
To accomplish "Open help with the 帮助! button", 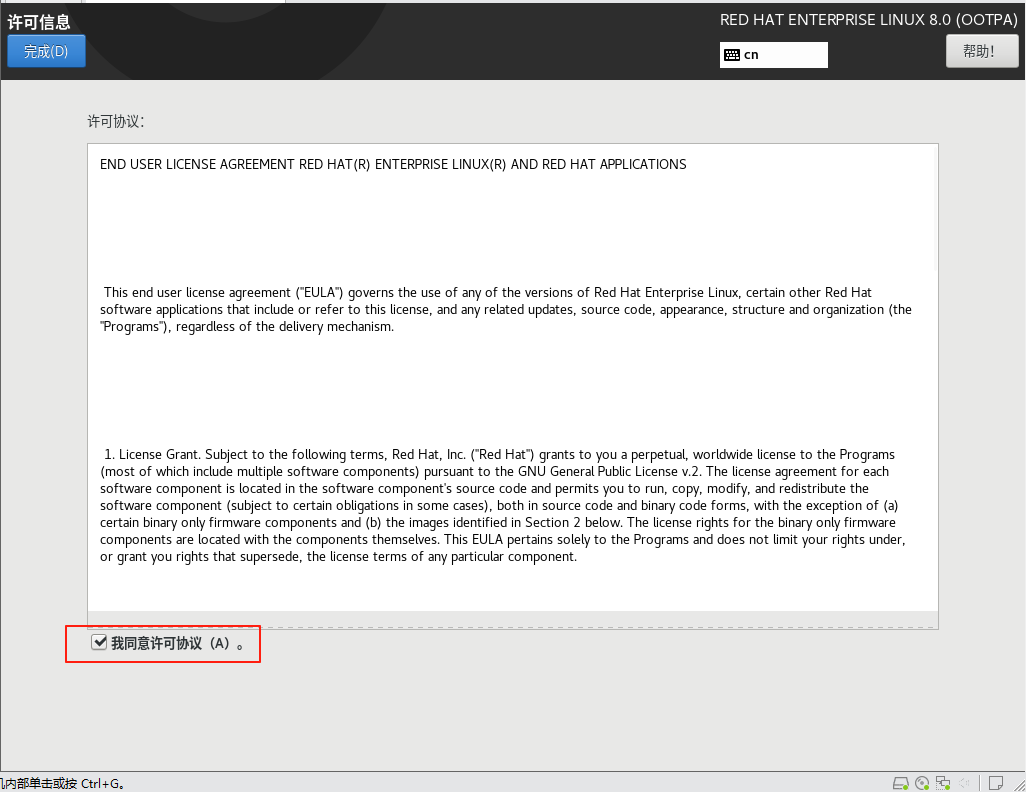I will 982,51.
